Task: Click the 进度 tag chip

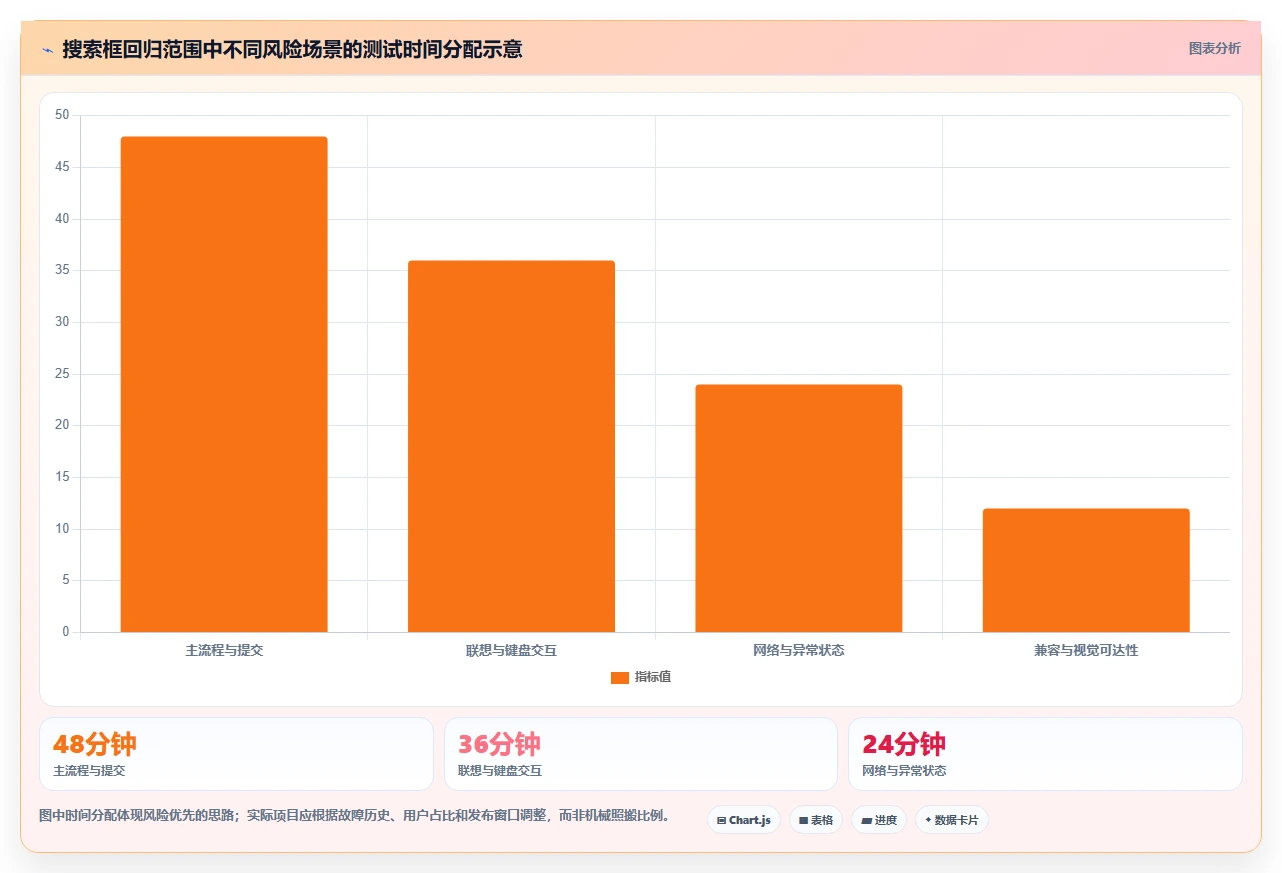Action: (879, 820)
